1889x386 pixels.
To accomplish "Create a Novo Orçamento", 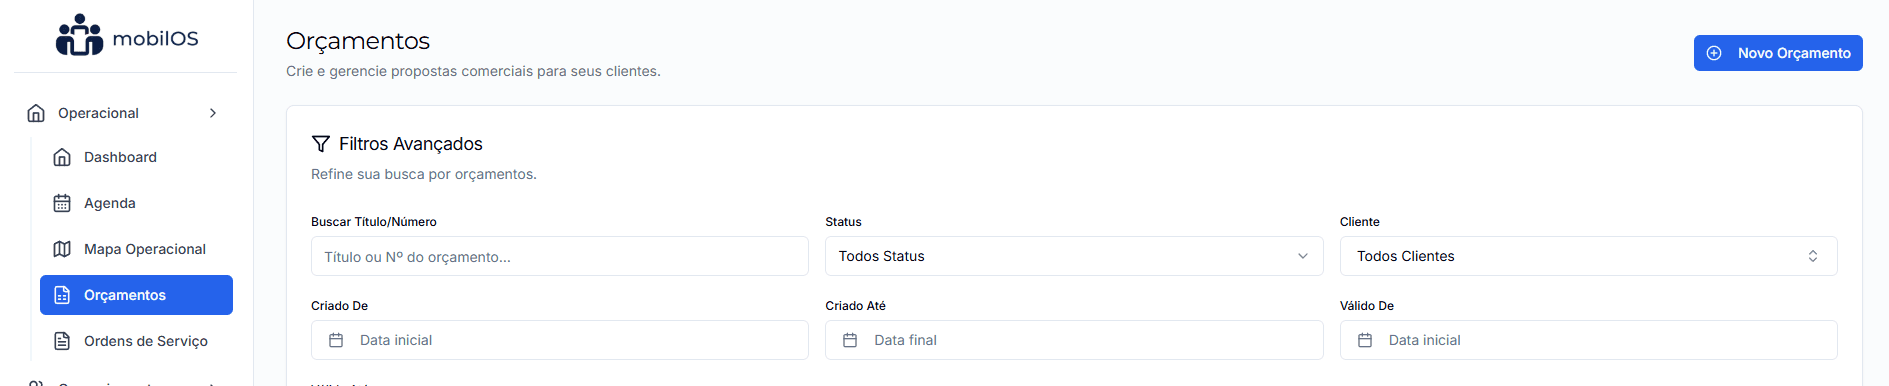I will click(x=1778, y=53).
